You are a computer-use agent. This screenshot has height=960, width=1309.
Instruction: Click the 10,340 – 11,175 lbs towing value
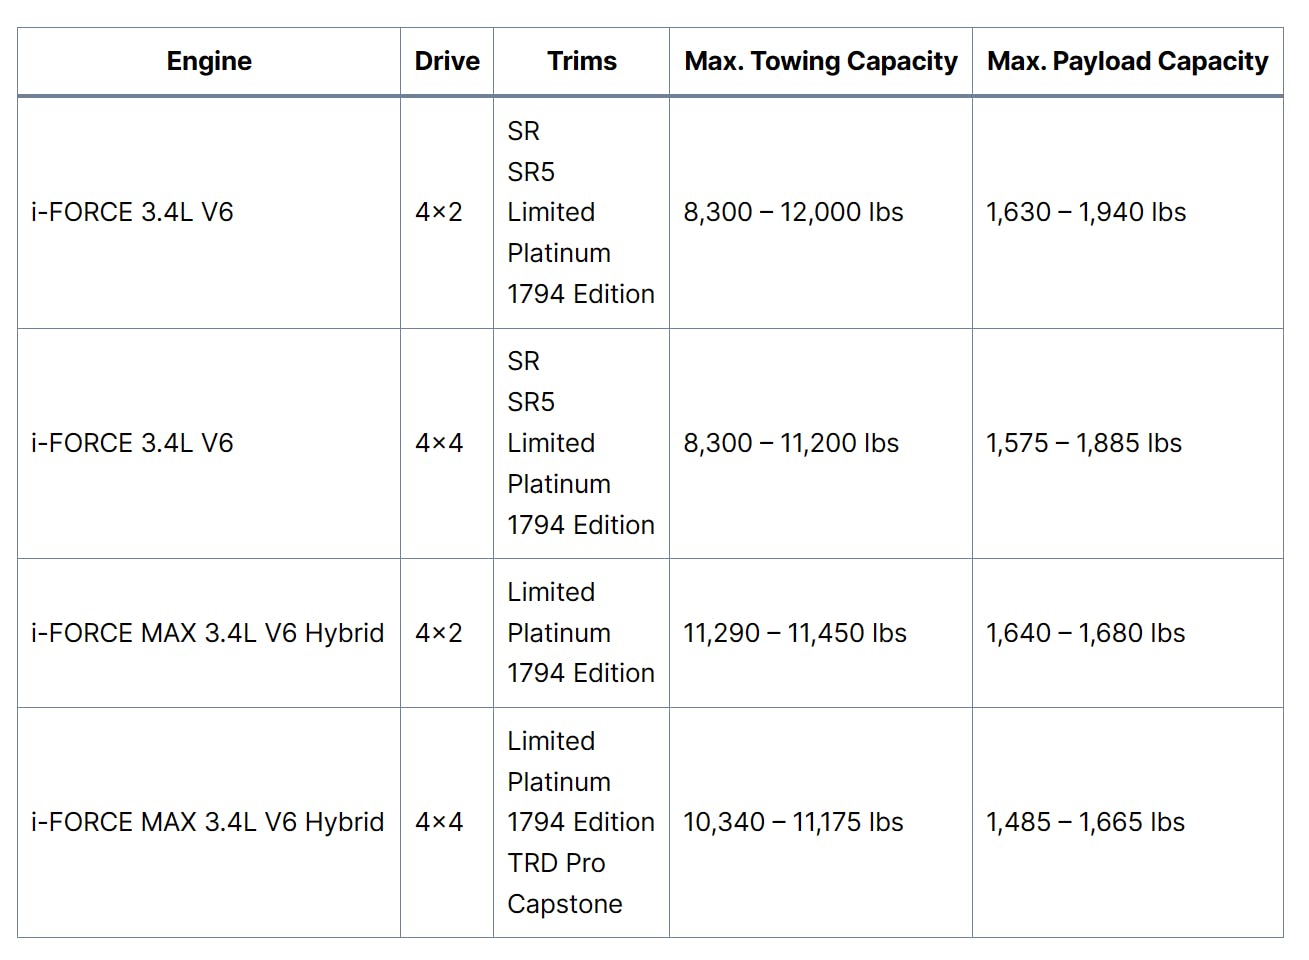(793, 822)
